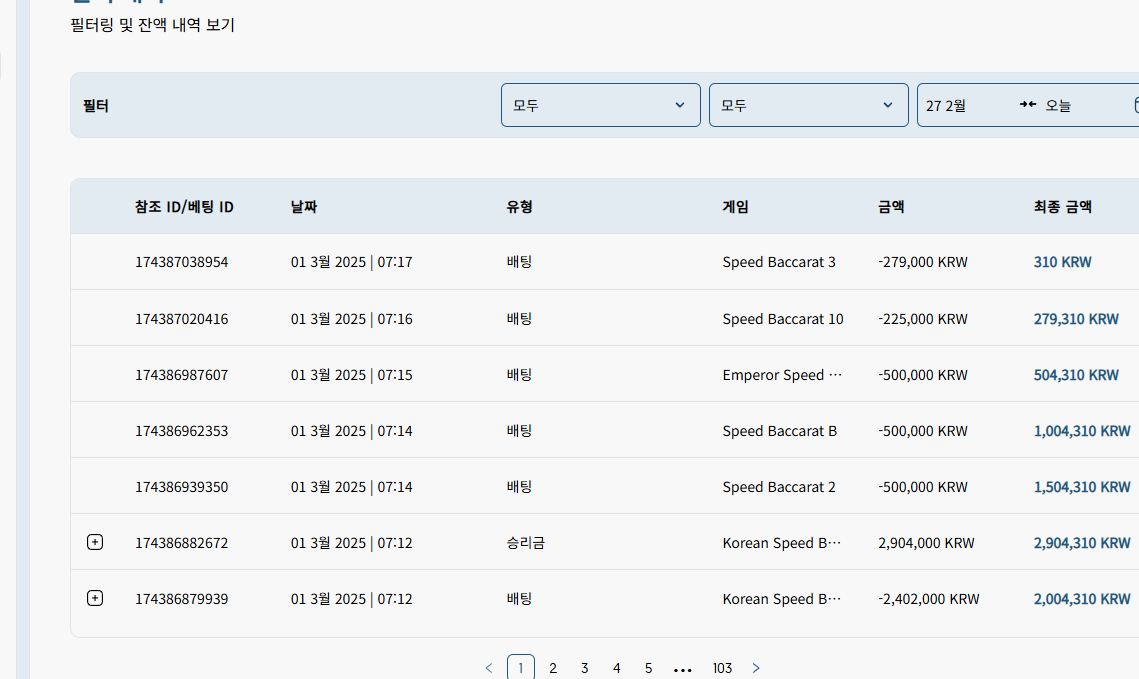The width and height of the screenshot is (1139, 679).
Task: Open final balance 504,310 KRW link
Action: pyautogui.click(x=1077, y=375)
